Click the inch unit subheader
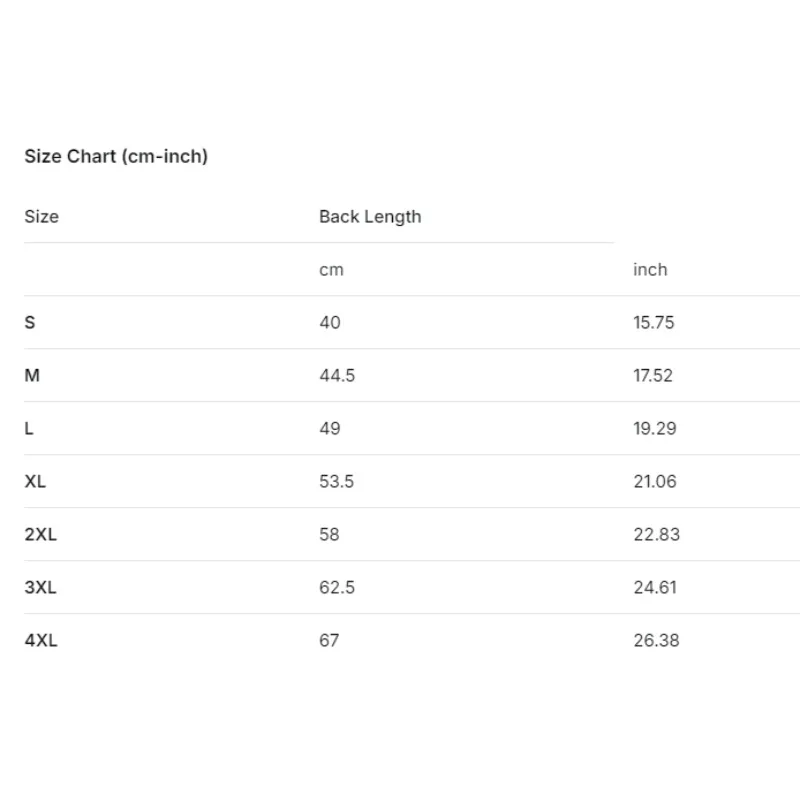 650,269
